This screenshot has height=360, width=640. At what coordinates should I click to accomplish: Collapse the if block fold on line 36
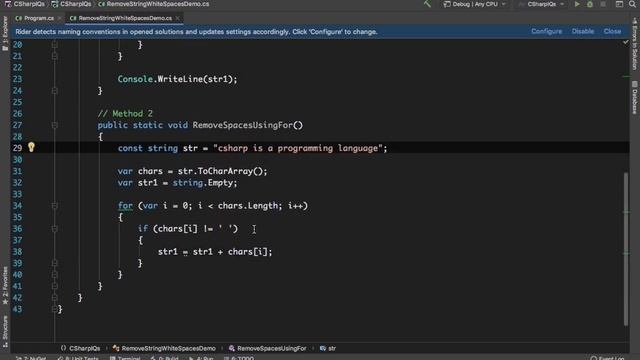(55, 229)
